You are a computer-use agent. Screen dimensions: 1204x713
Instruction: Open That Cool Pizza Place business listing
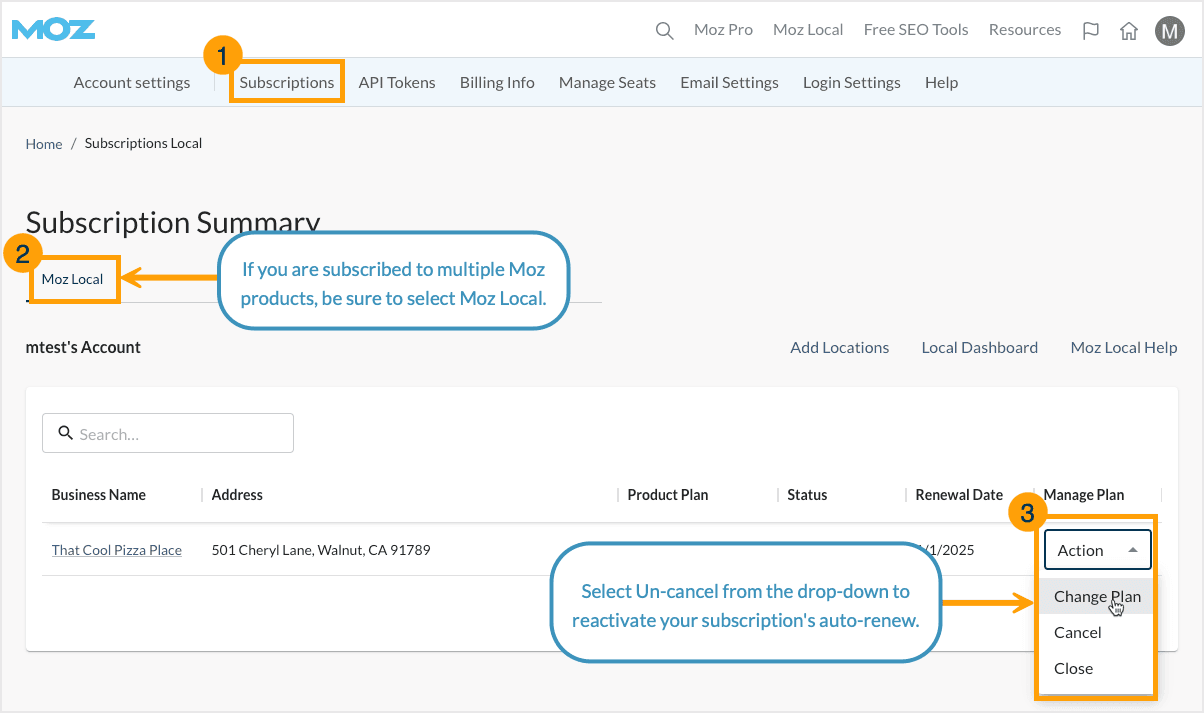[x=116, y=549]
